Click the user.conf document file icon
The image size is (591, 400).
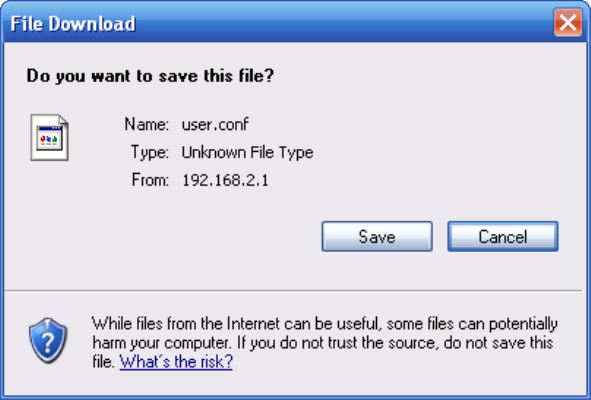click(49, 138)
